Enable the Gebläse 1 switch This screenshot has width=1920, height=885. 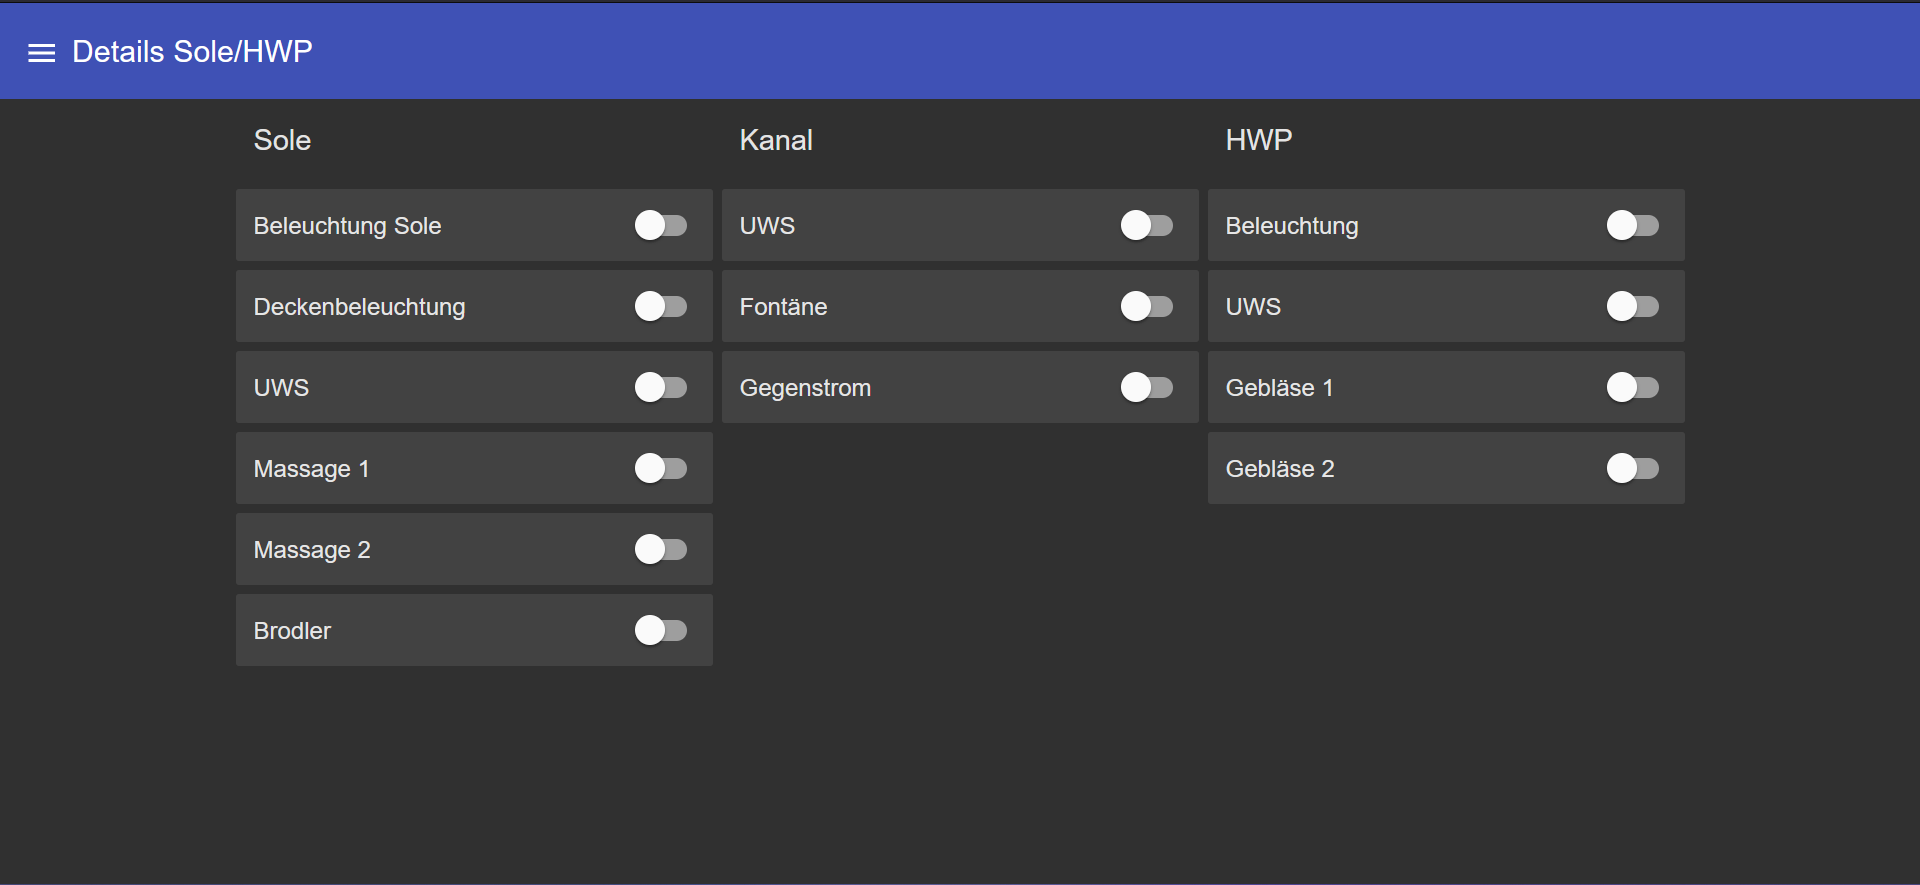click(x=1633, y=387)
